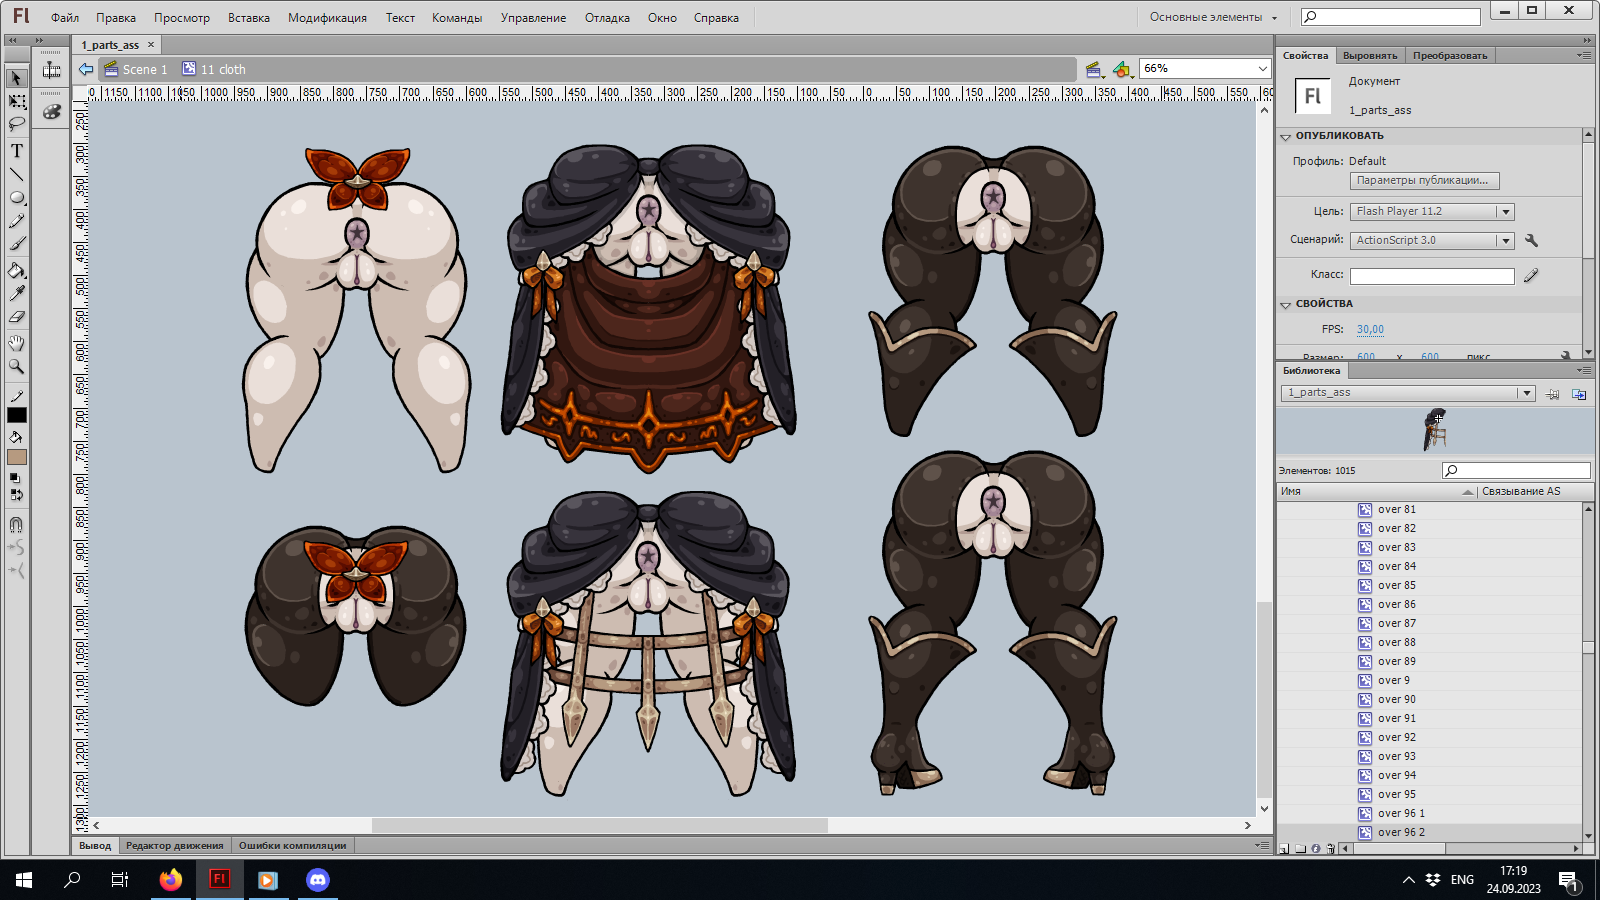Toggle the Snap to Objects magnet
1600x900 pixels.
coord(17,524)
